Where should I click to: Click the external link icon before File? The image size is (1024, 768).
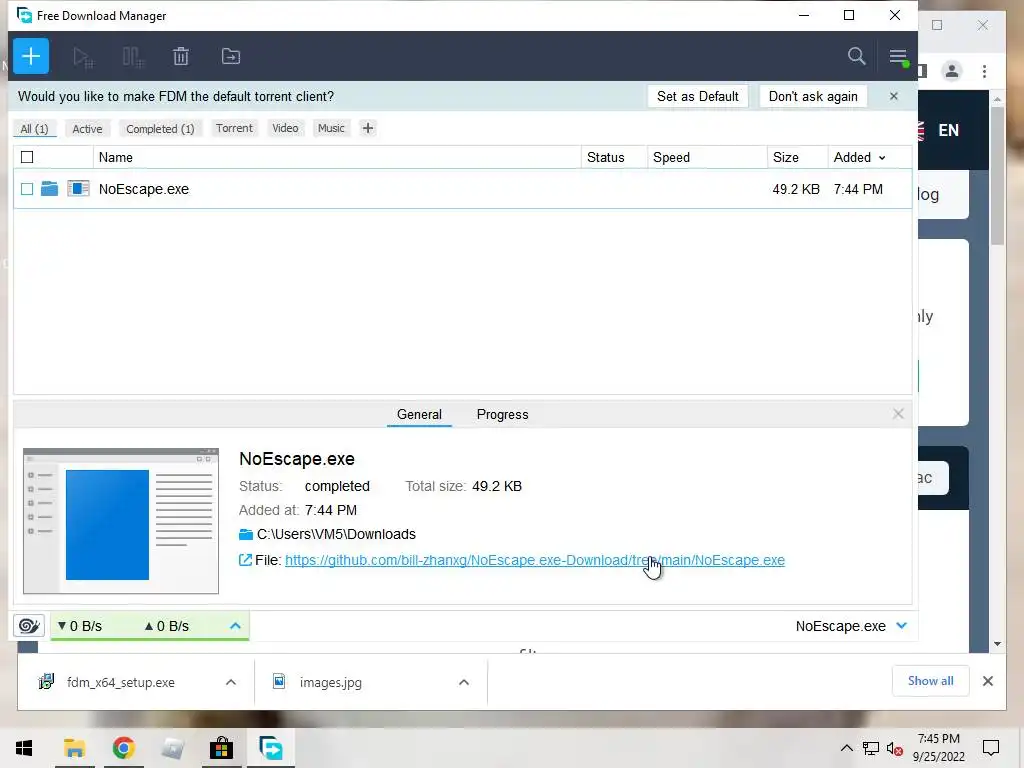tap(245, 560)
